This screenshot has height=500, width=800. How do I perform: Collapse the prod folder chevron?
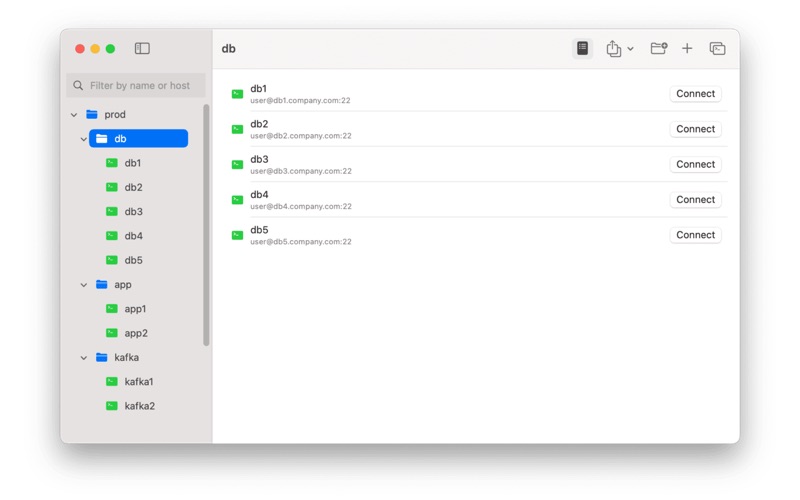[x=74, y=115]
